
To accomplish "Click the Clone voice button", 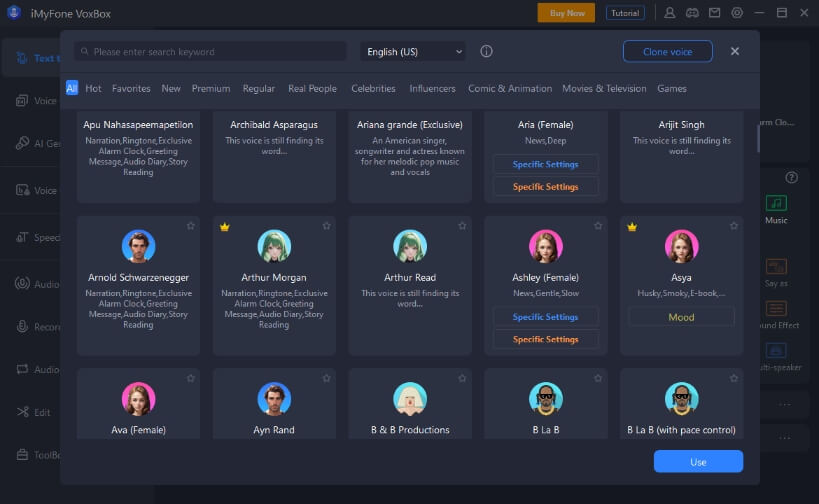I will (668, 51).
